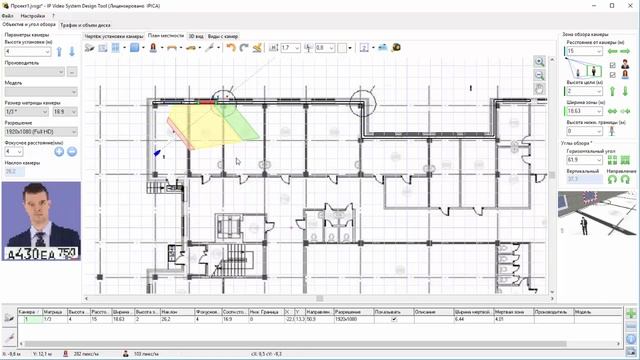The height and width of the screenshot is (360, 640).
Task: Rotate camera direction clockwise with green arrow
Action: click(x=625, y=179)
